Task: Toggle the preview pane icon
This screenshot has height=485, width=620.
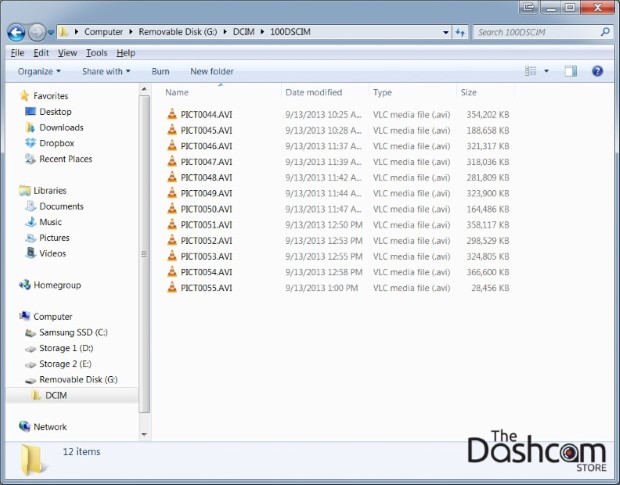Action: tap(571, 72)
